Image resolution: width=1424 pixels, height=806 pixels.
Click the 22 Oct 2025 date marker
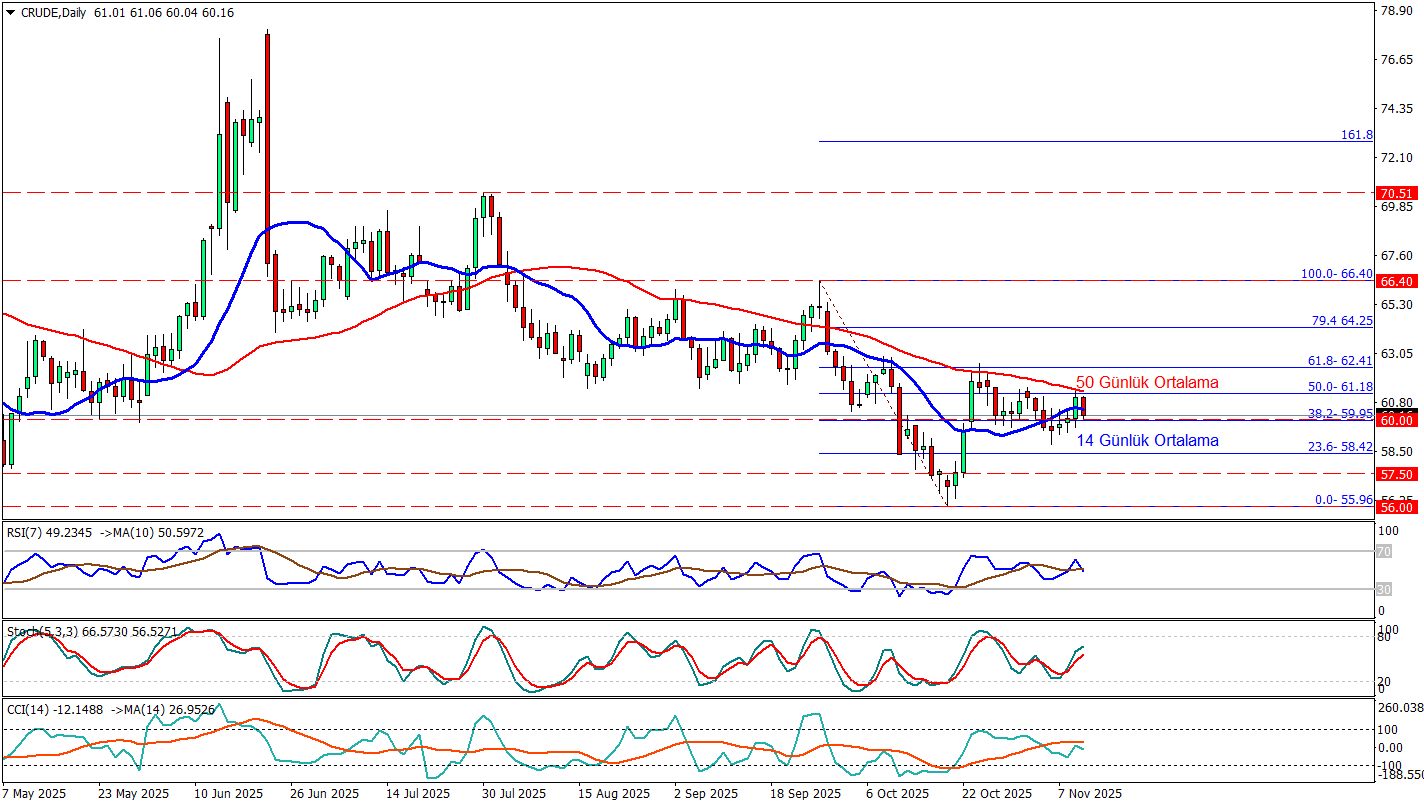click(996, 793)
